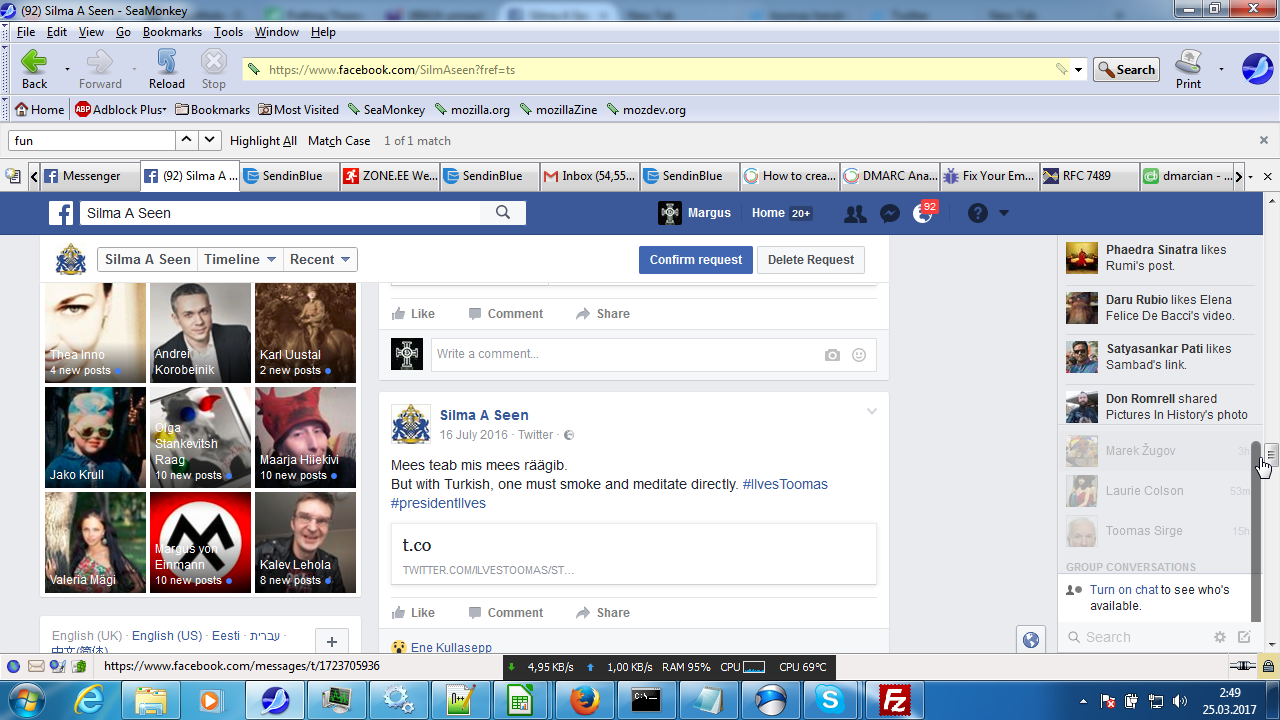This screenshot has height=720, width=1280.
Task: Expand the URL bar history dropdown
Action: (1079, 70)
